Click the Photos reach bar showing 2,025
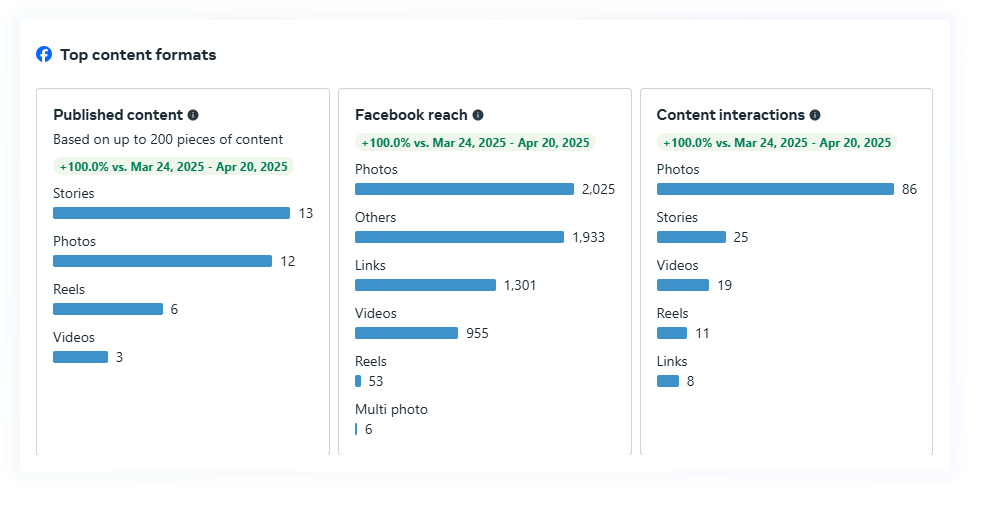This screenshot has height=511, width=989. click(x=464, y=189)
